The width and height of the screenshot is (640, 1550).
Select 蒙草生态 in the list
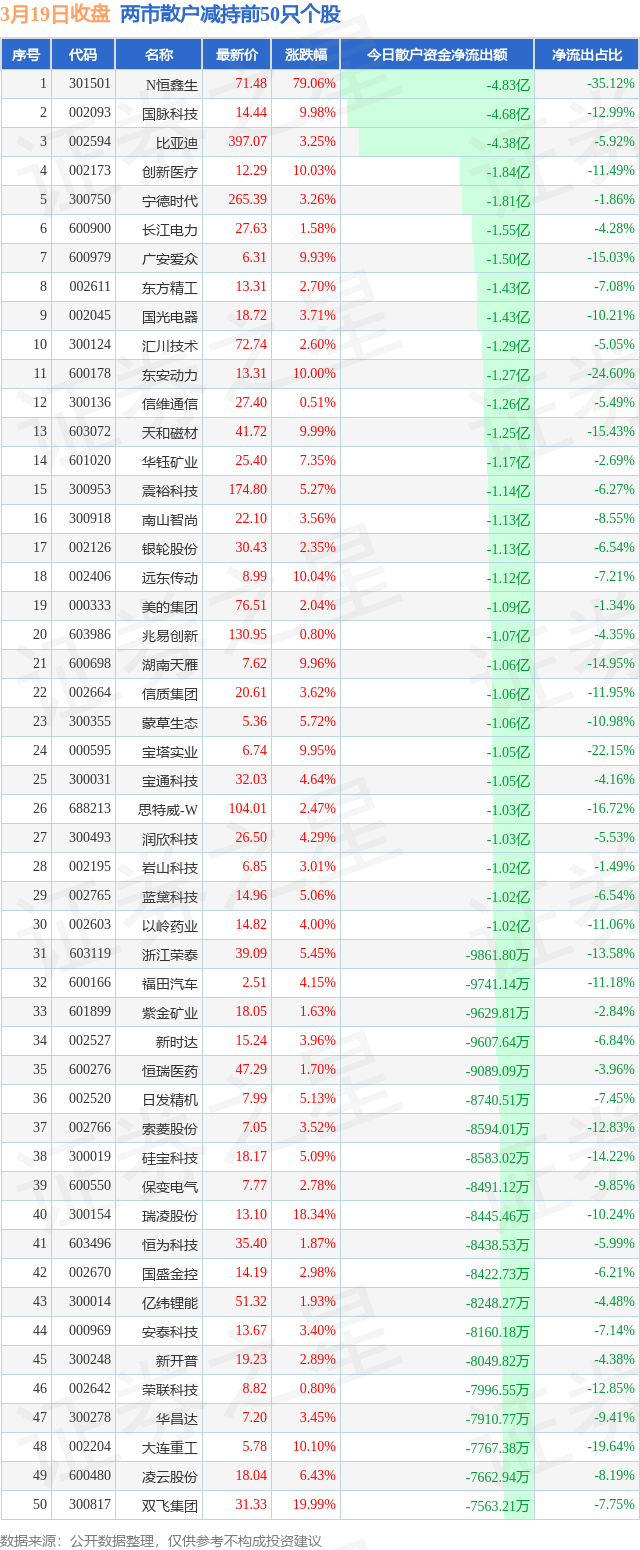170,722
